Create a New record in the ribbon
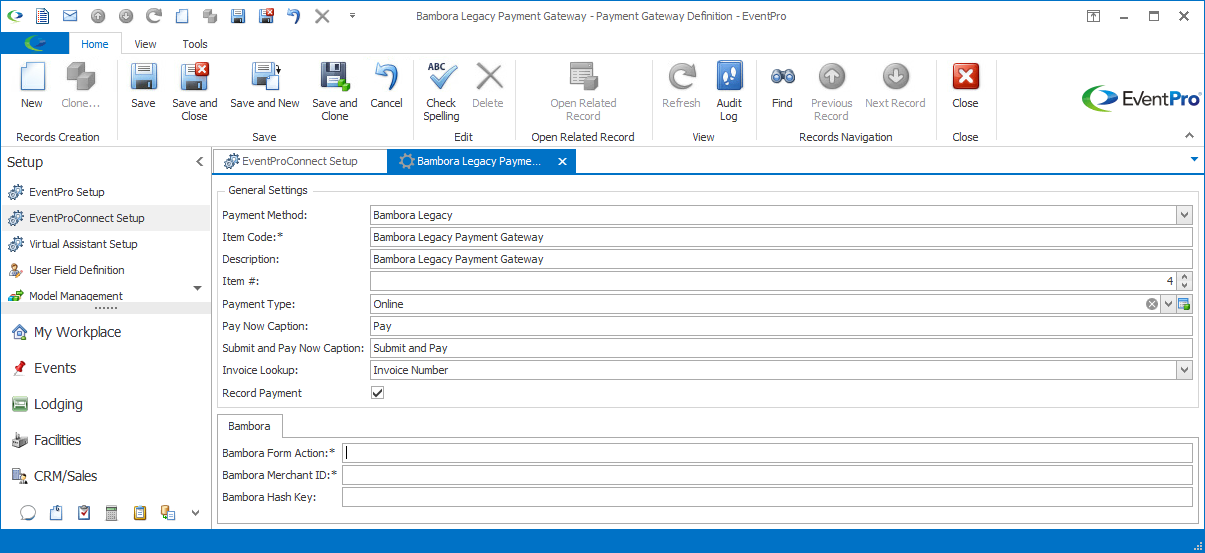This screenshot has width=1205, height=553. (x=32, y=86)
